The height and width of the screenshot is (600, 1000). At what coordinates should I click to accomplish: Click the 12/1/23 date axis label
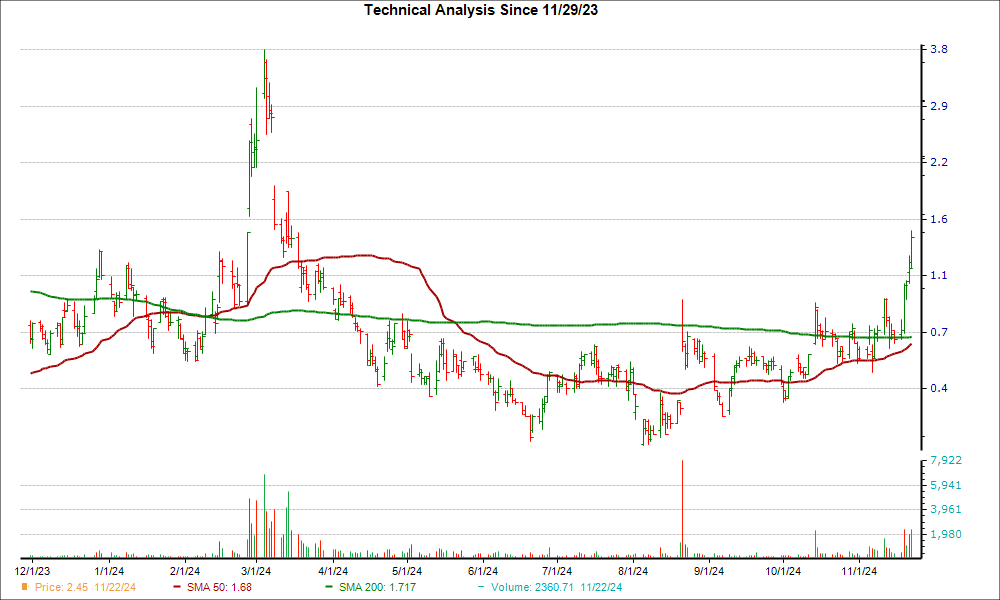[32, 571]
